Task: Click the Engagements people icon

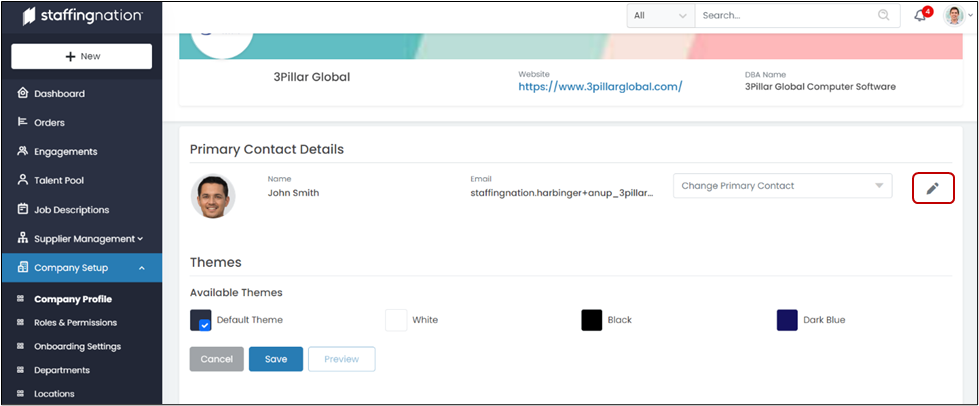Action: 23,151
